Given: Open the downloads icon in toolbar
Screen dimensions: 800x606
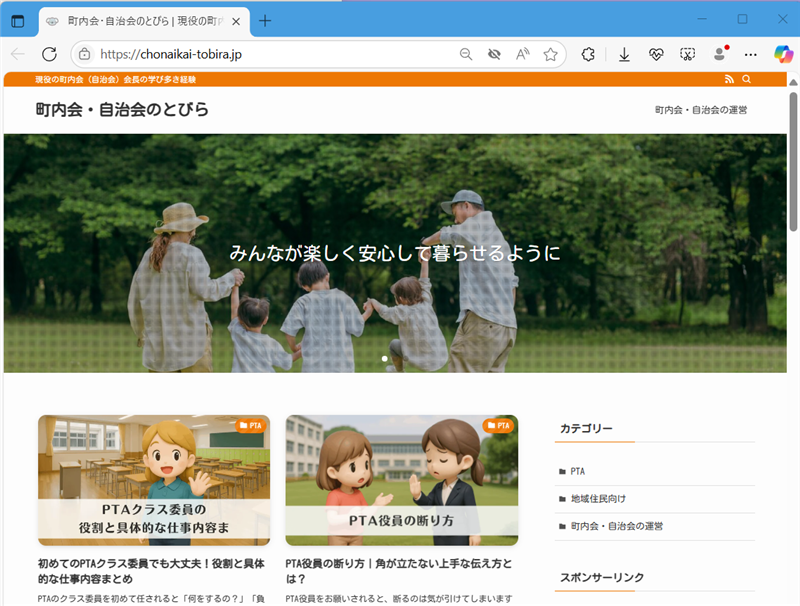Looking at the screenshot, I should (x=624, y=55).
